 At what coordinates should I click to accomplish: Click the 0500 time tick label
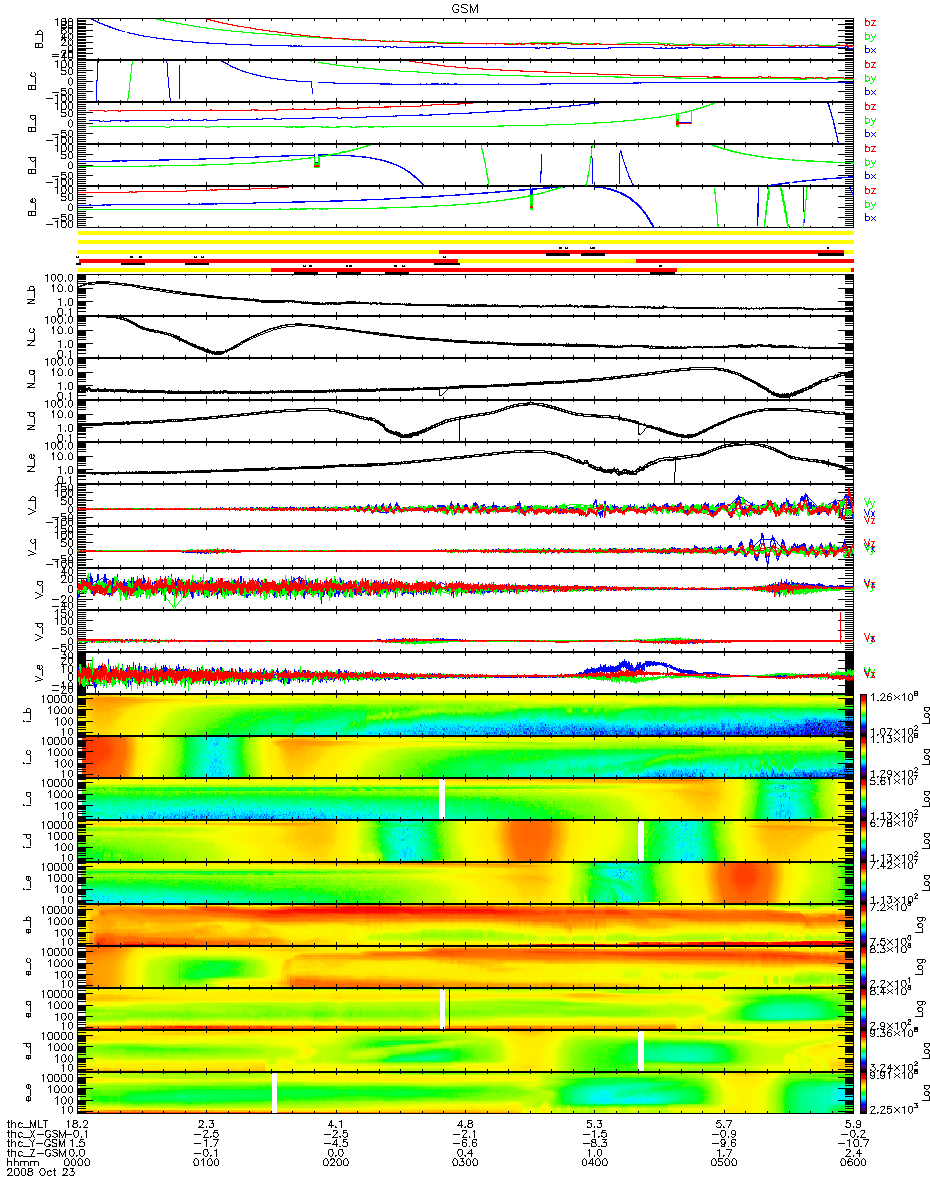coord(723,1162)
